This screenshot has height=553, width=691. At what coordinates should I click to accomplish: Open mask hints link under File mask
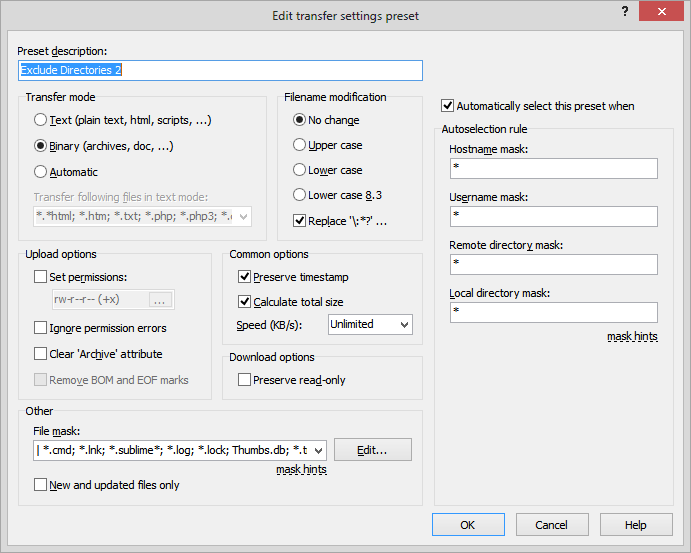(301, 469)
